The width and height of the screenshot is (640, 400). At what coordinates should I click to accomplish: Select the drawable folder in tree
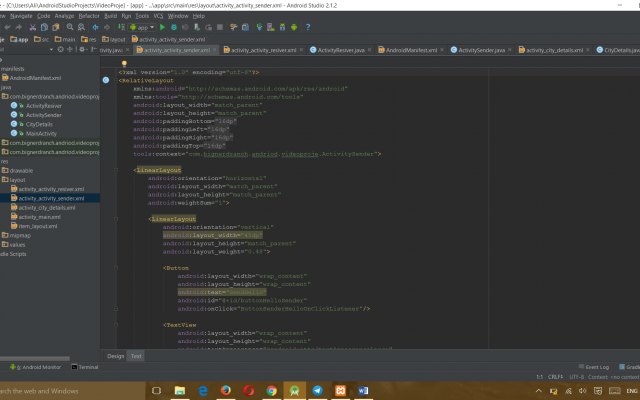click(18, 171)
